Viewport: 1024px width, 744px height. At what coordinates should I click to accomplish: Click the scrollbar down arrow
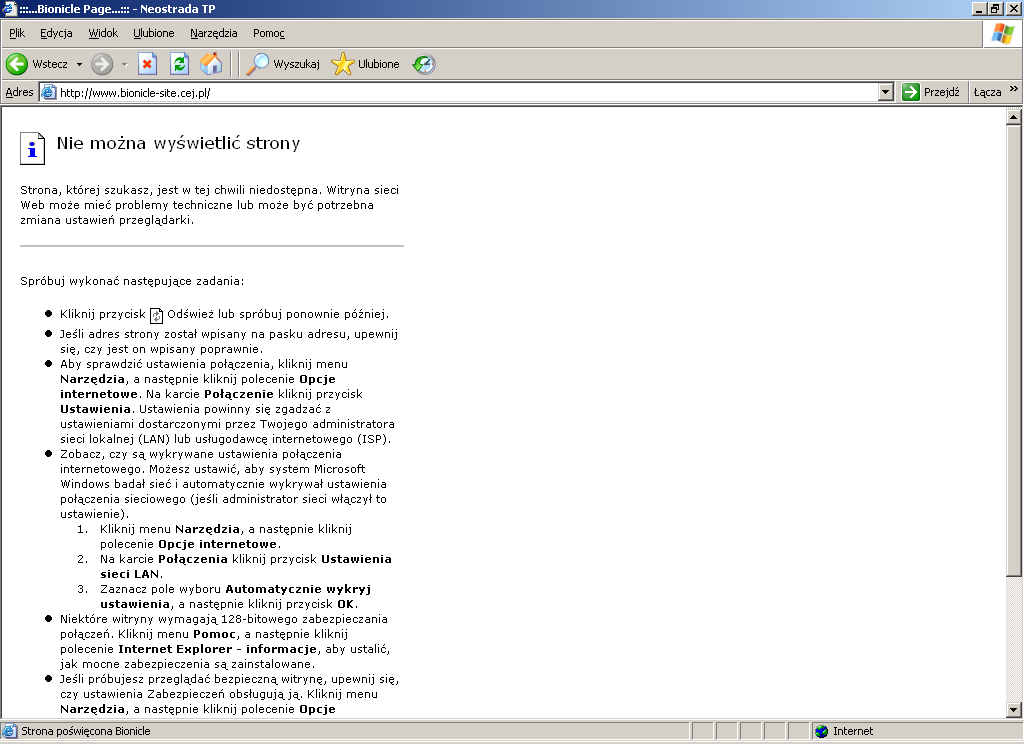point(1013,709)
